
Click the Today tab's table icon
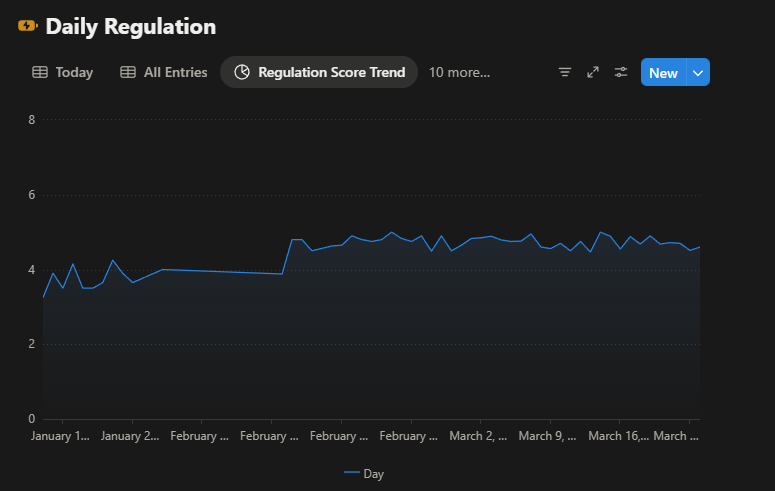40,72
